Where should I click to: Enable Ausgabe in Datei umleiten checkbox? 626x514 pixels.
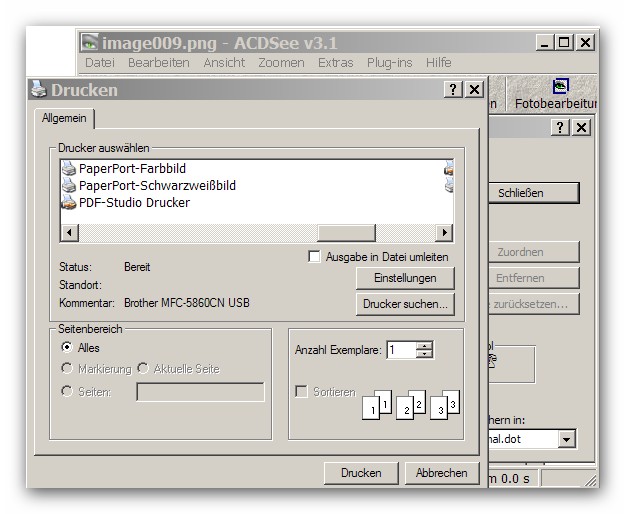314,256
